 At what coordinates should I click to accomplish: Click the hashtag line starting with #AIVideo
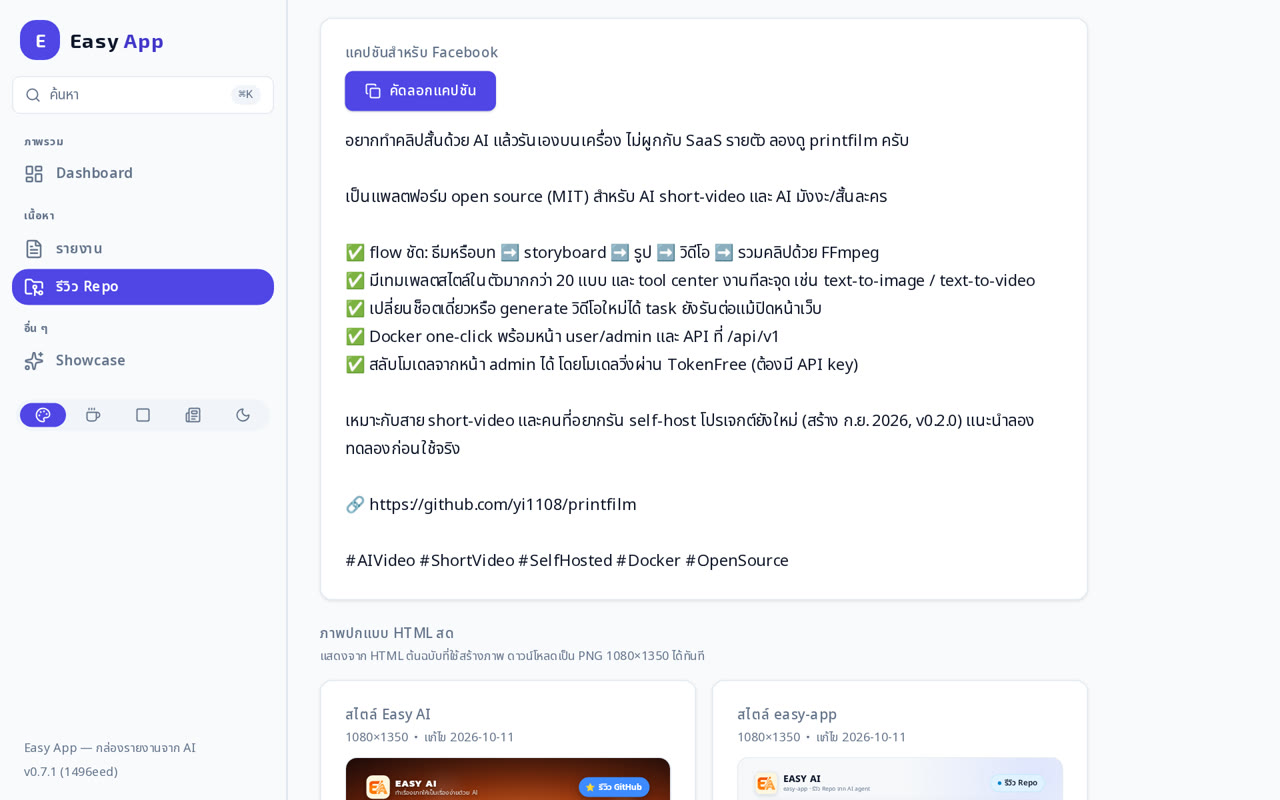pos(567,560)
